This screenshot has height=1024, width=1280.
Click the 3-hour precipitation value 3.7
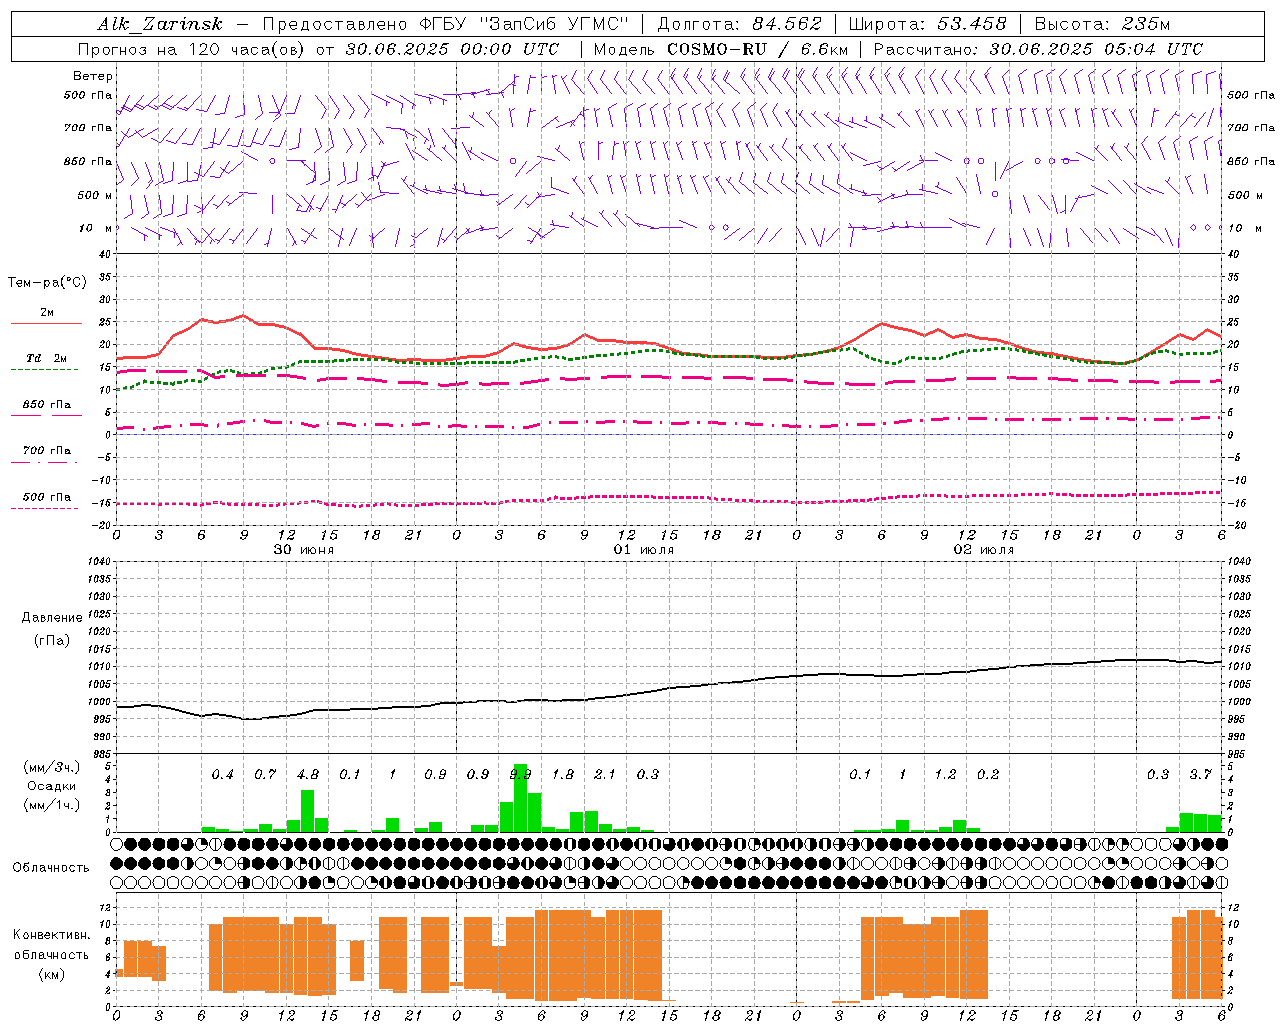pyautogui.click(x=1200, y=775)
